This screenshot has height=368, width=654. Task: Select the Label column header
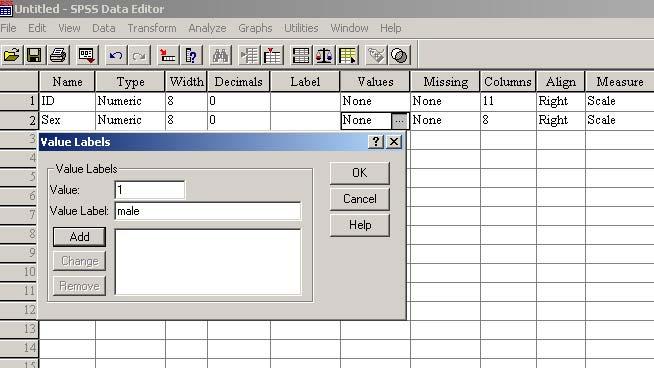(305, 81)
